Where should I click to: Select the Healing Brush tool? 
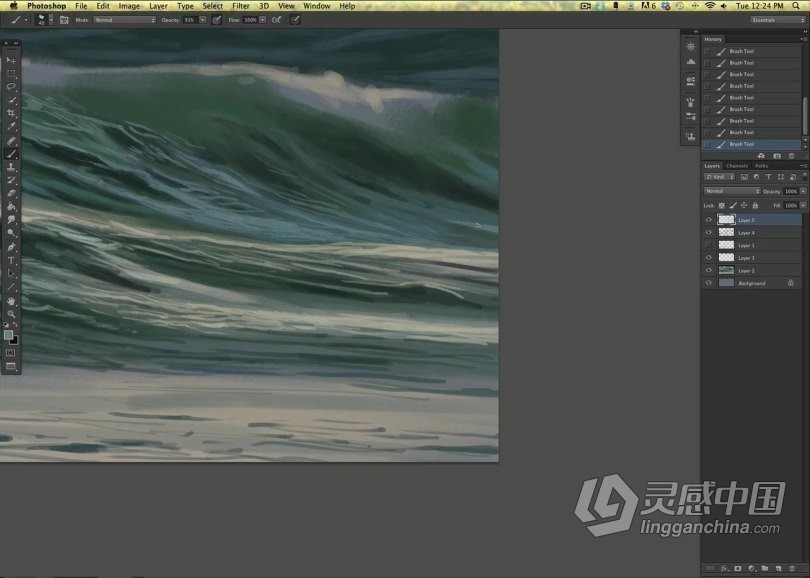(x=11, y=140)
